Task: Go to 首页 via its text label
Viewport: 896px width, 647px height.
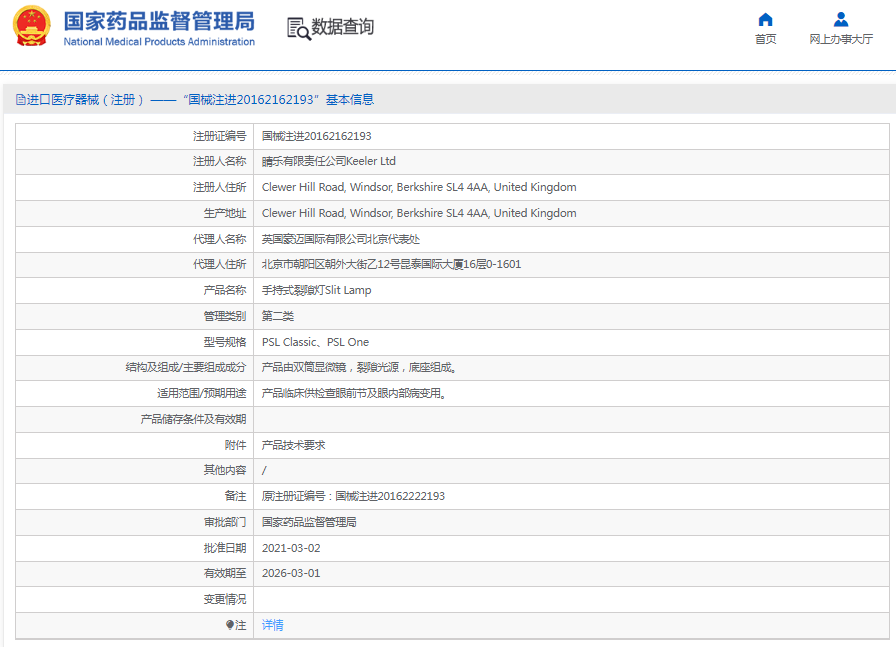Action: pyautogui.click(x=765, y=39)
